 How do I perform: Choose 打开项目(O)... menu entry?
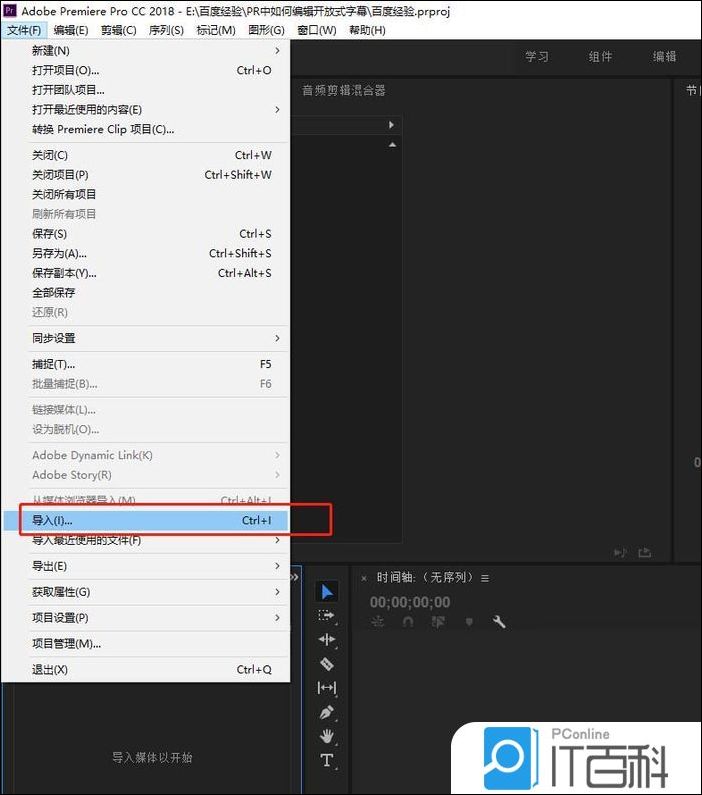pos(145,70)
